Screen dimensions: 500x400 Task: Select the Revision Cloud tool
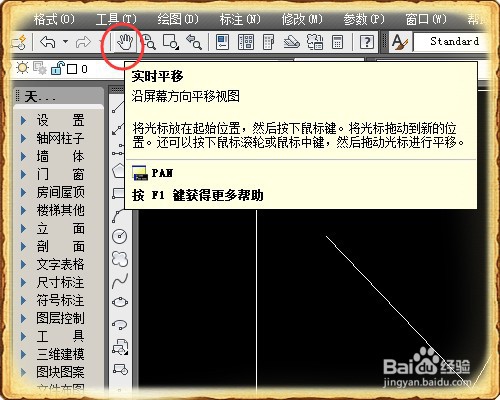click(120, 259)
